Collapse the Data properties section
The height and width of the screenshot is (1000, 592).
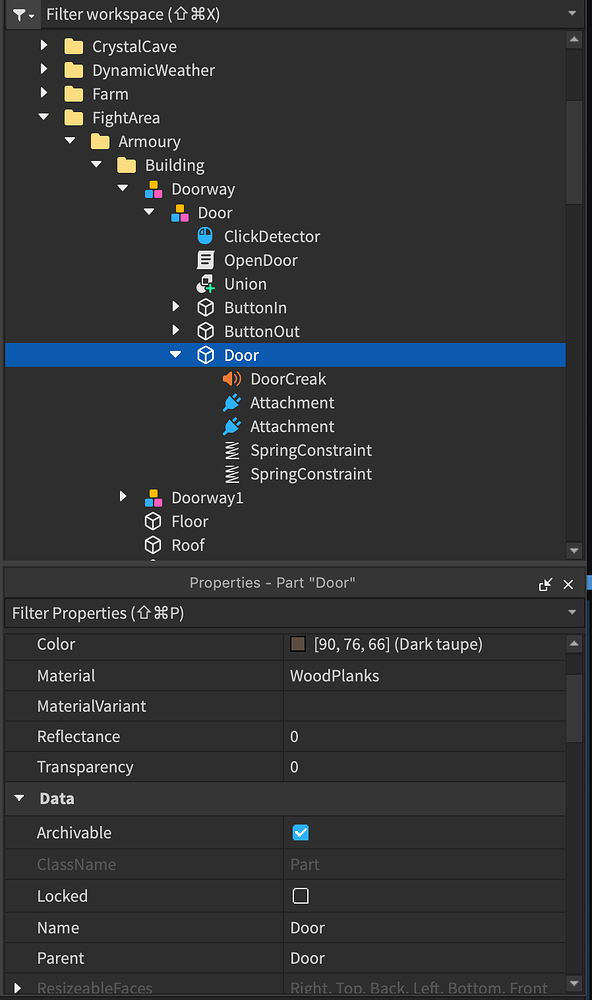click(x=18, y=798)
